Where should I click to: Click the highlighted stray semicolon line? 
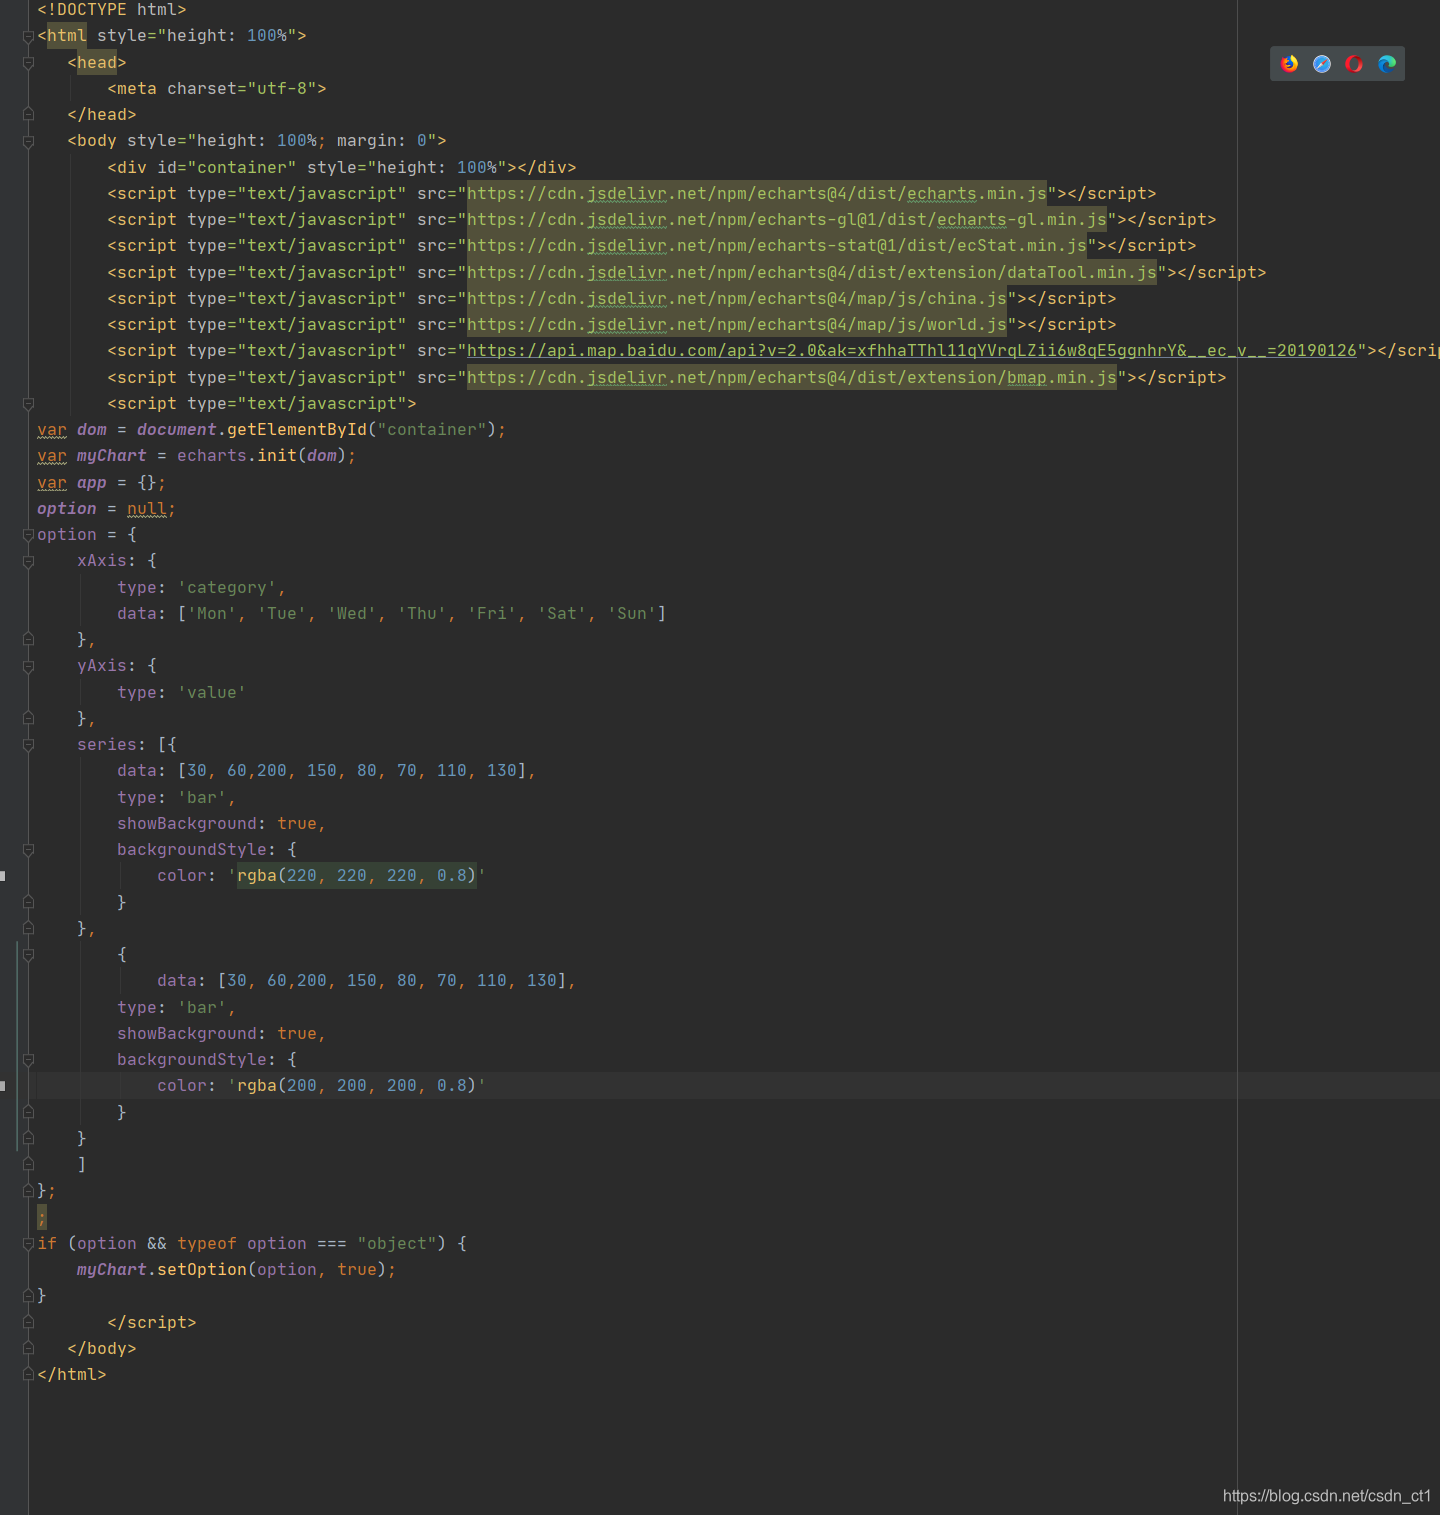tap(42, 1217)
